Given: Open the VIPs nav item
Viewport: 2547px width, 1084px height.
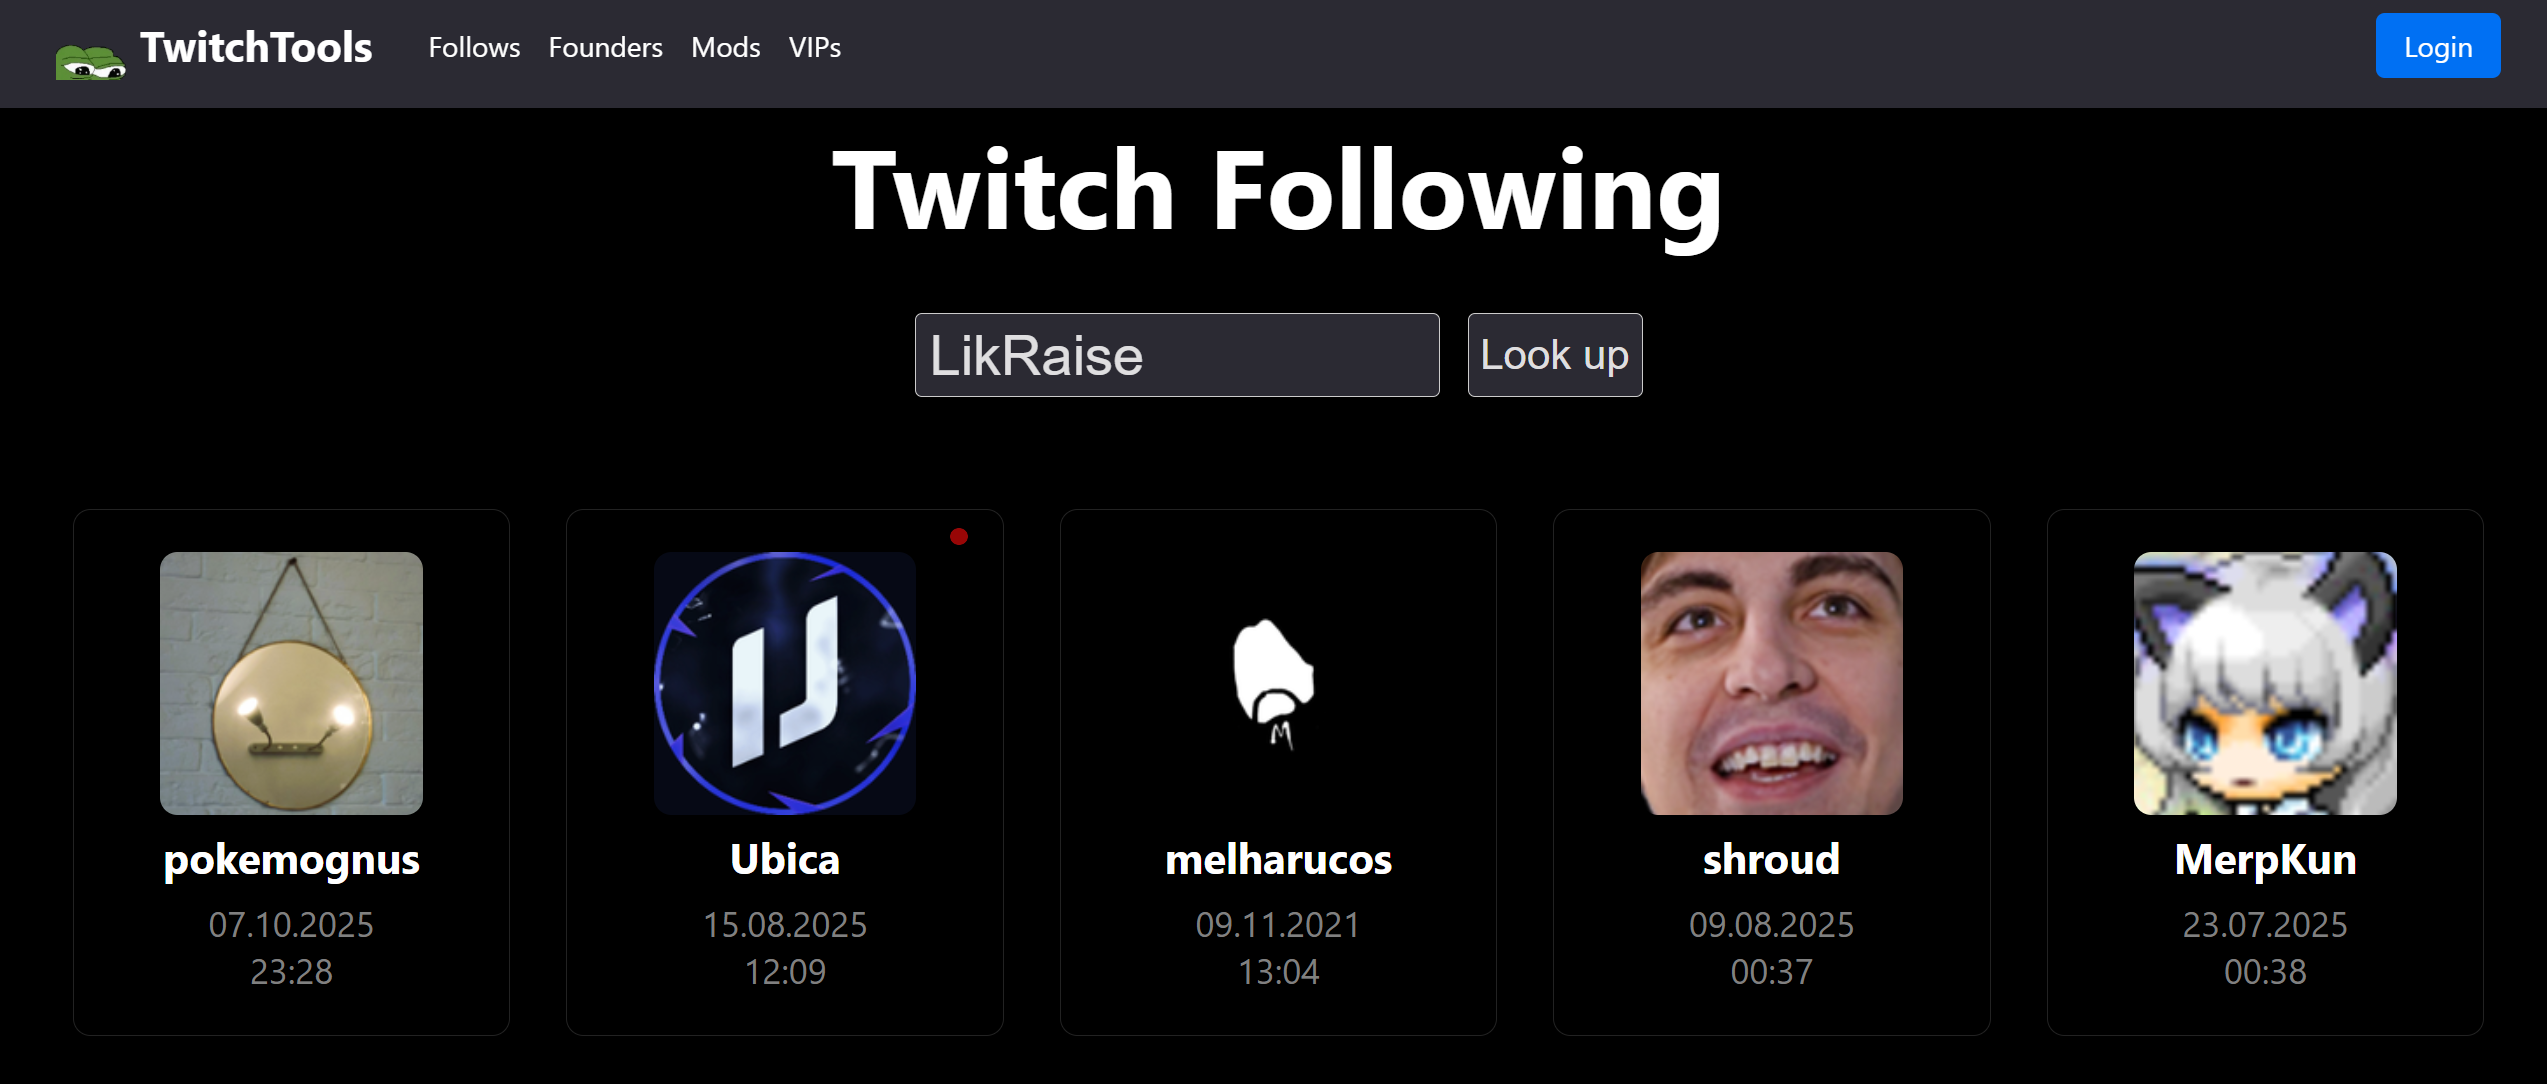Looking at the screenshot, I should 814,47.
